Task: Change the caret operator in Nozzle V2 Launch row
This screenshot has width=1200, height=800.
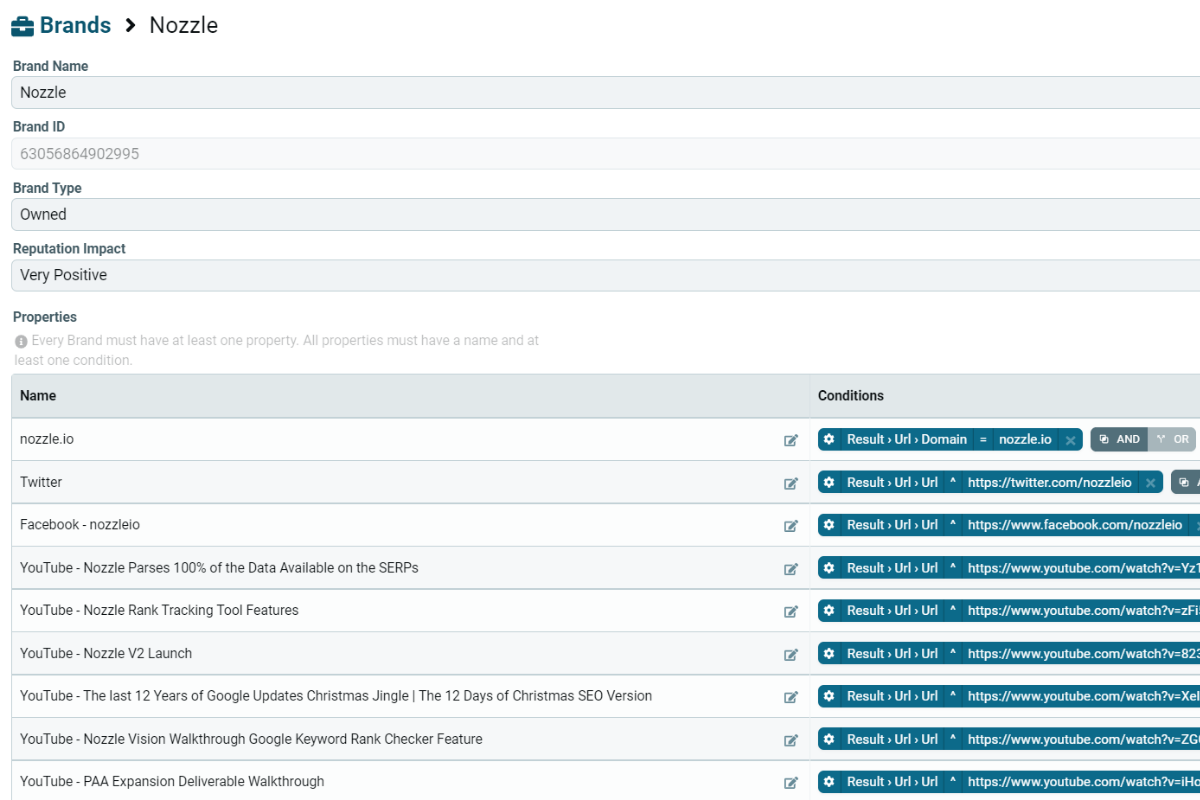Action: point(953,653)
